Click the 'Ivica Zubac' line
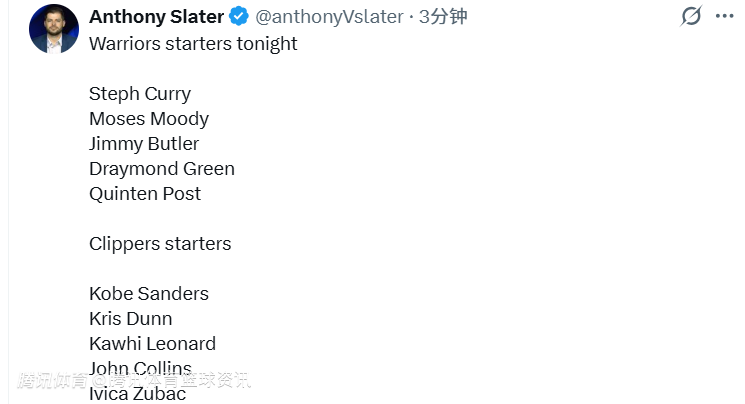Screen dimensions: 745x404 pos(137,393)
